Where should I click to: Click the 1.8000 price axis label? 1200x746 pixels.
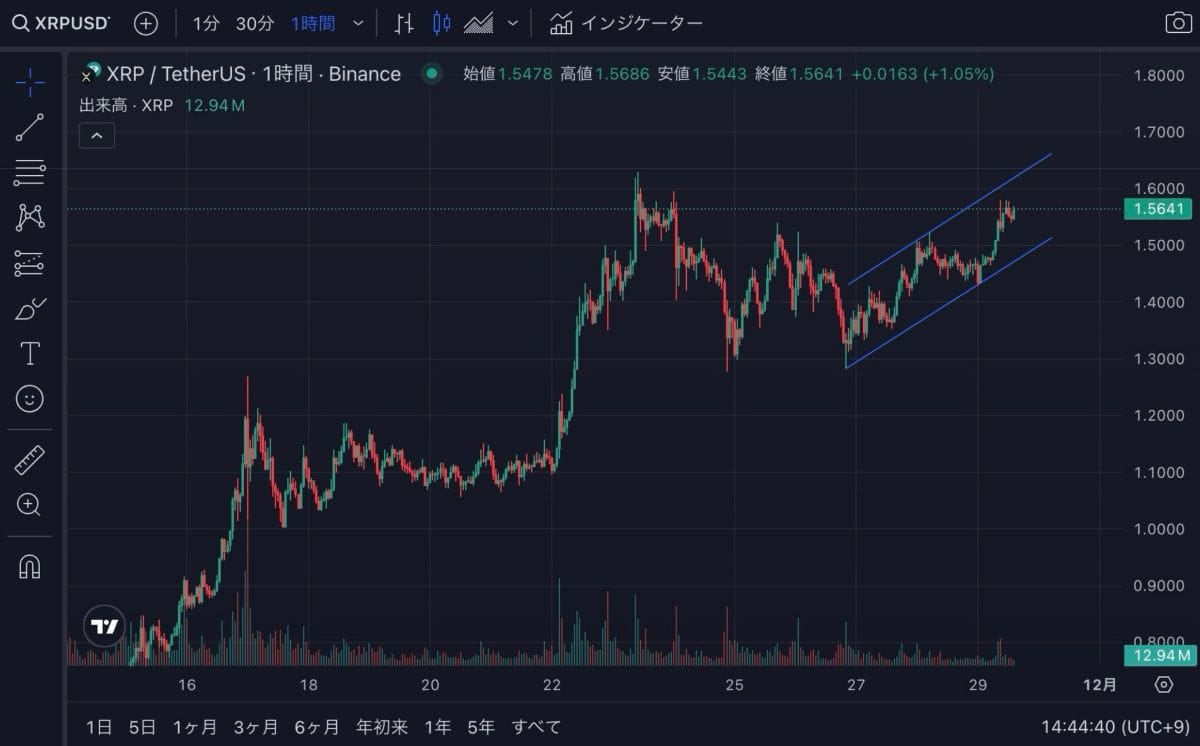tap(1160, 75)
